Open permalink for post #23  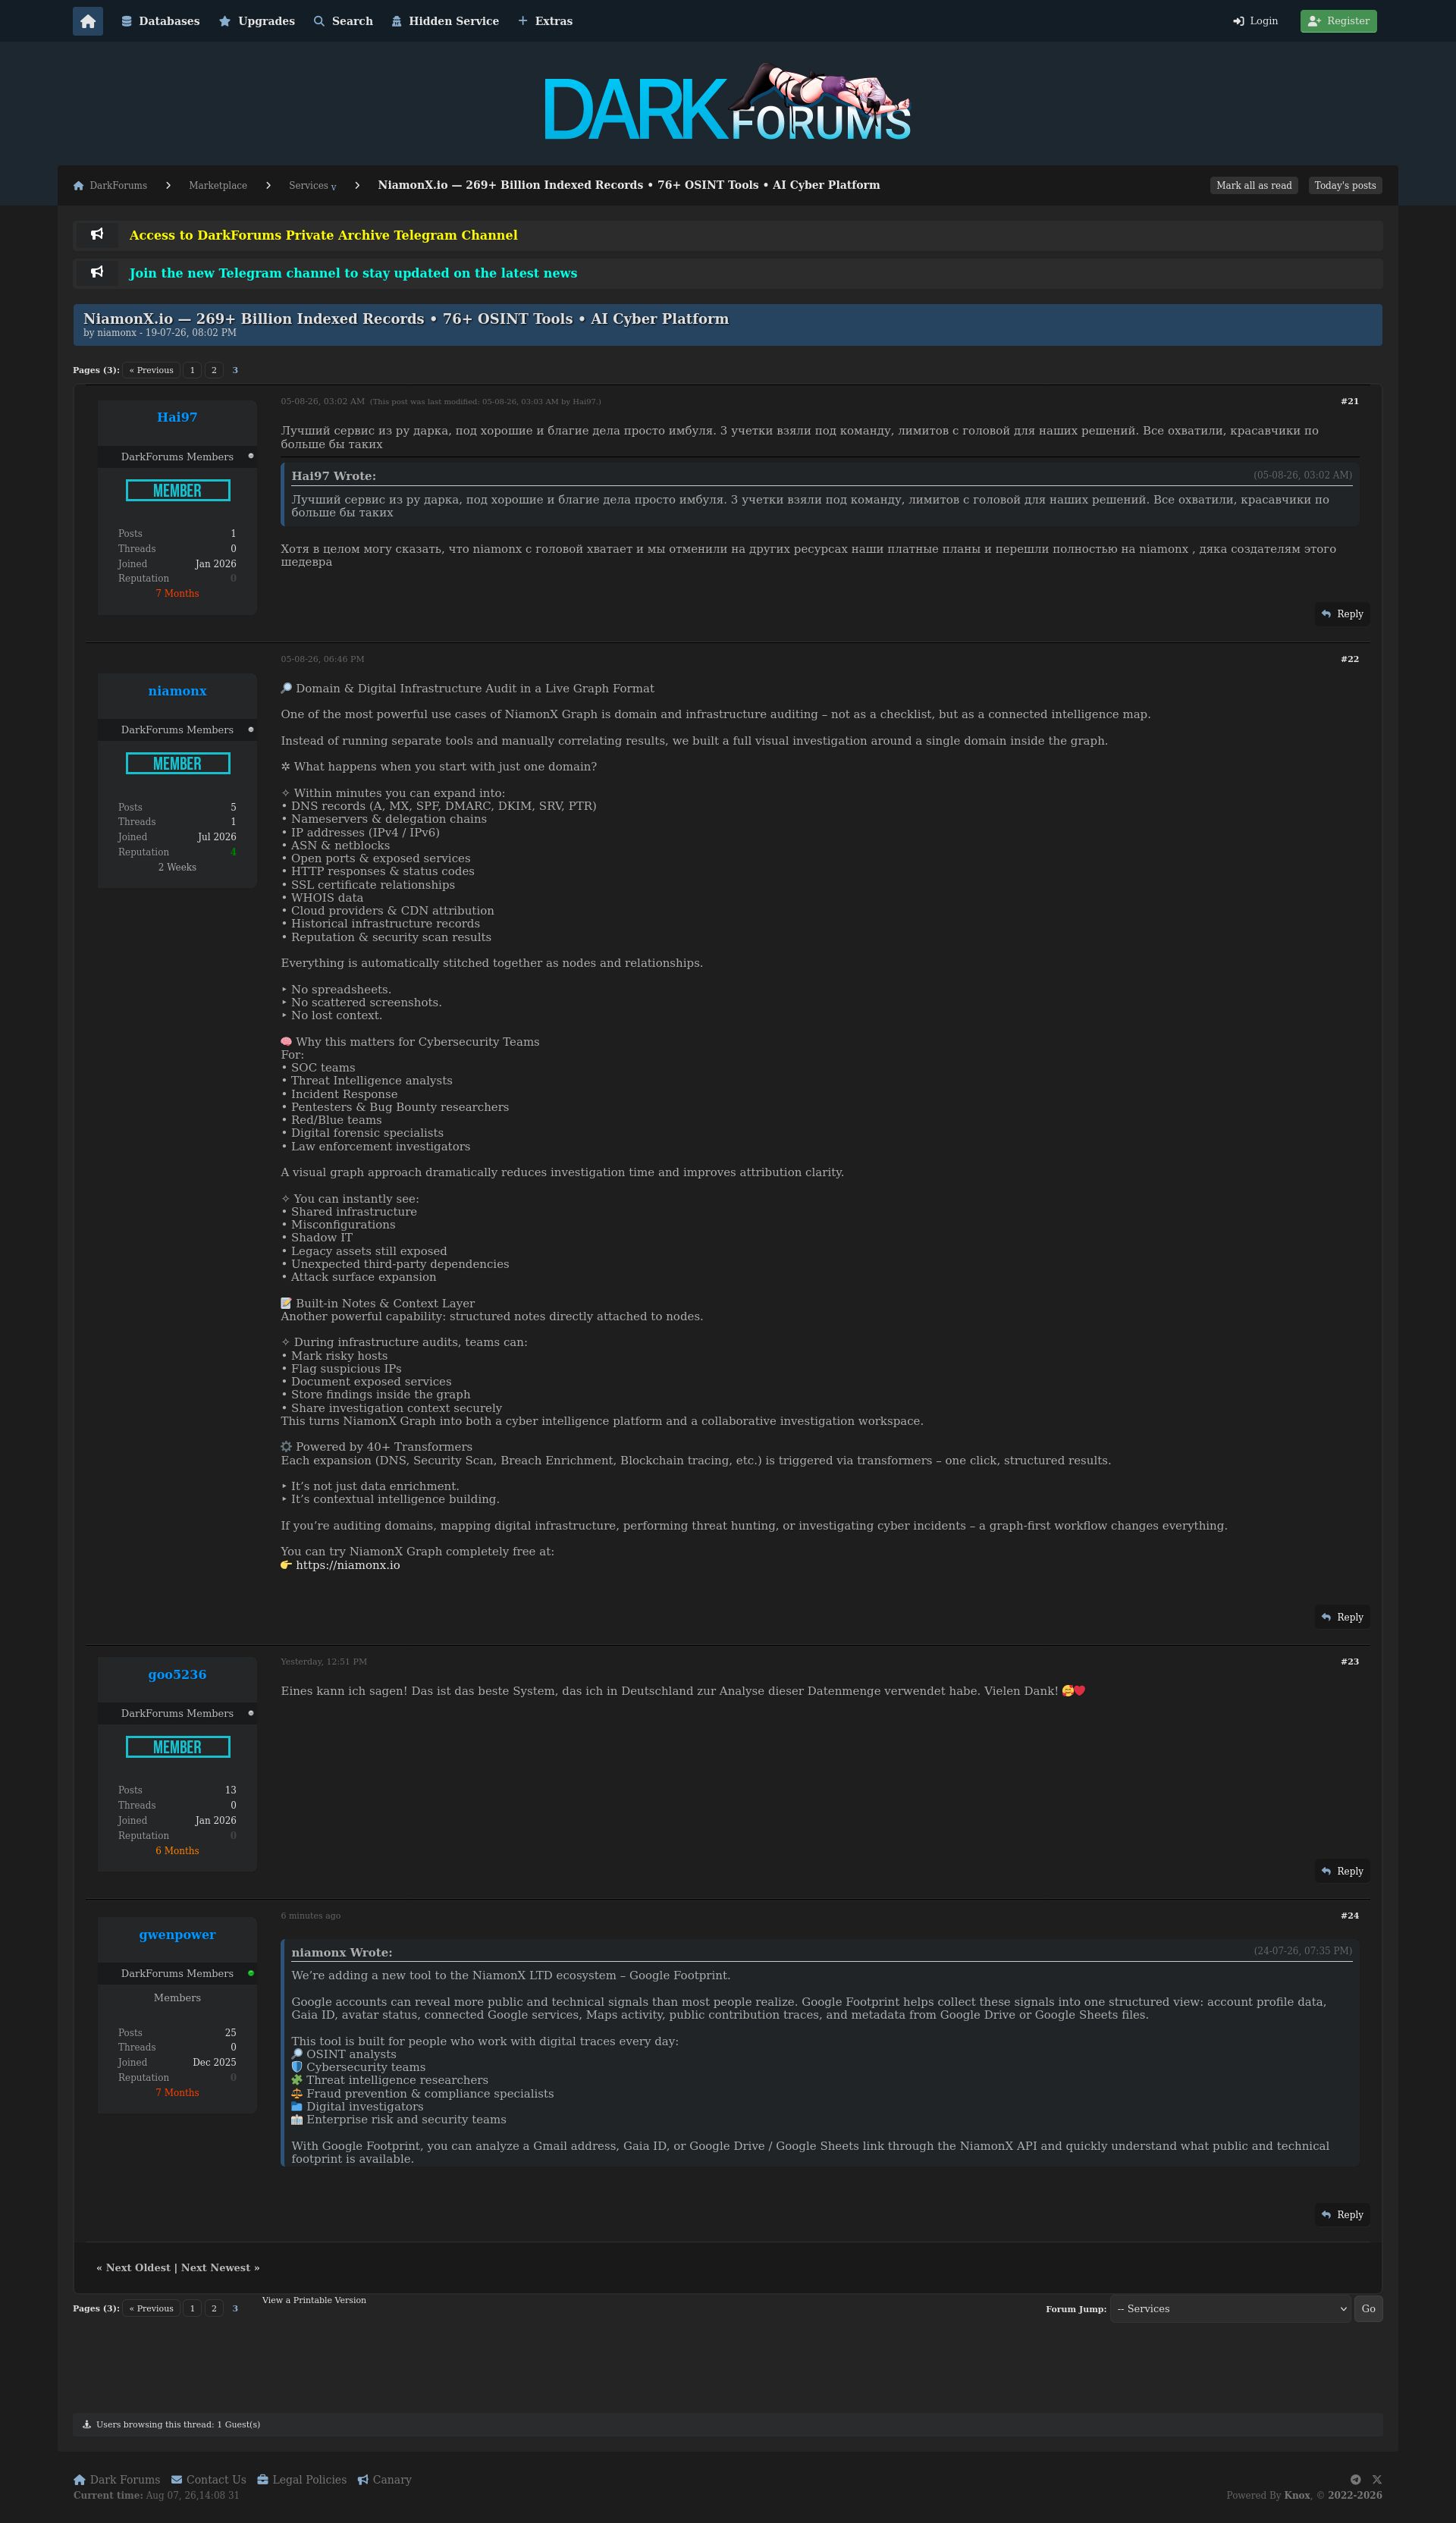tap(1349, 1662)
